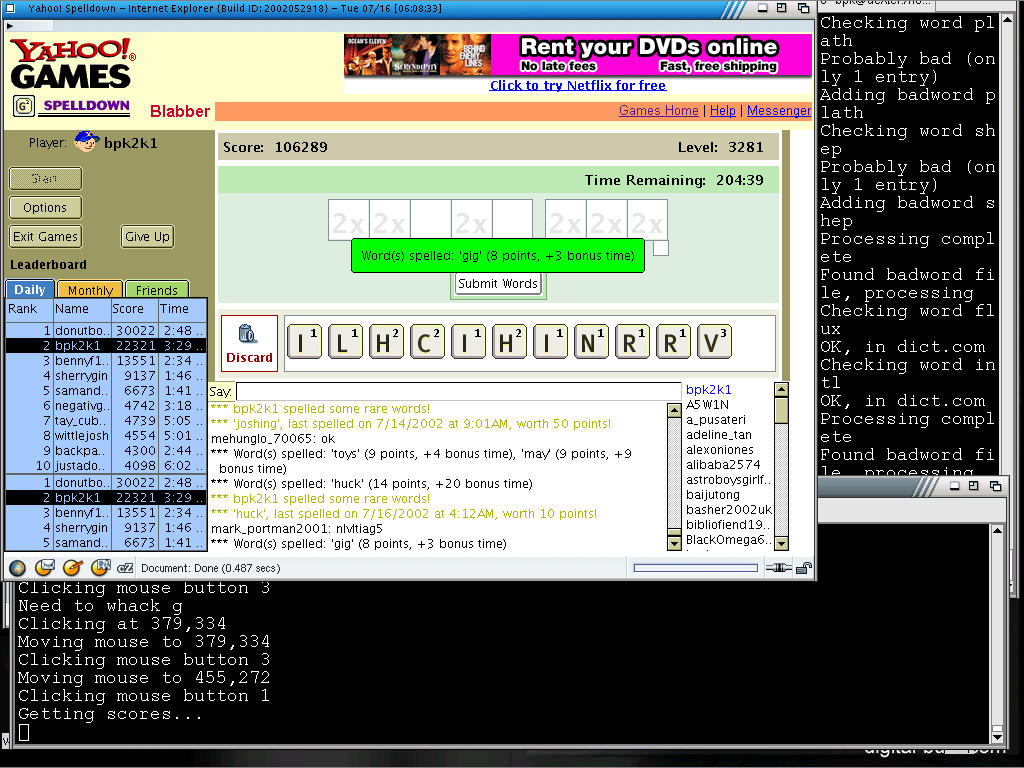The width and height of the screenshot is (1024, 768).
Task: Click the user list scroll-down arrow
Action: click(x=780, y=543)
